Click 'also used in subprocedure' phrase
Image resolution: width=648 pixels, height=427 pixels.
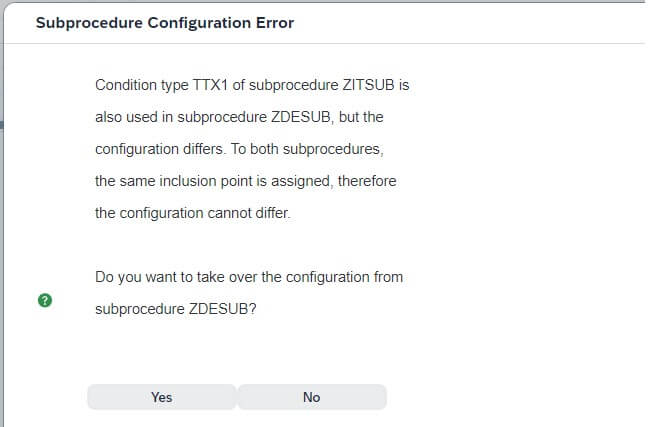181,117
